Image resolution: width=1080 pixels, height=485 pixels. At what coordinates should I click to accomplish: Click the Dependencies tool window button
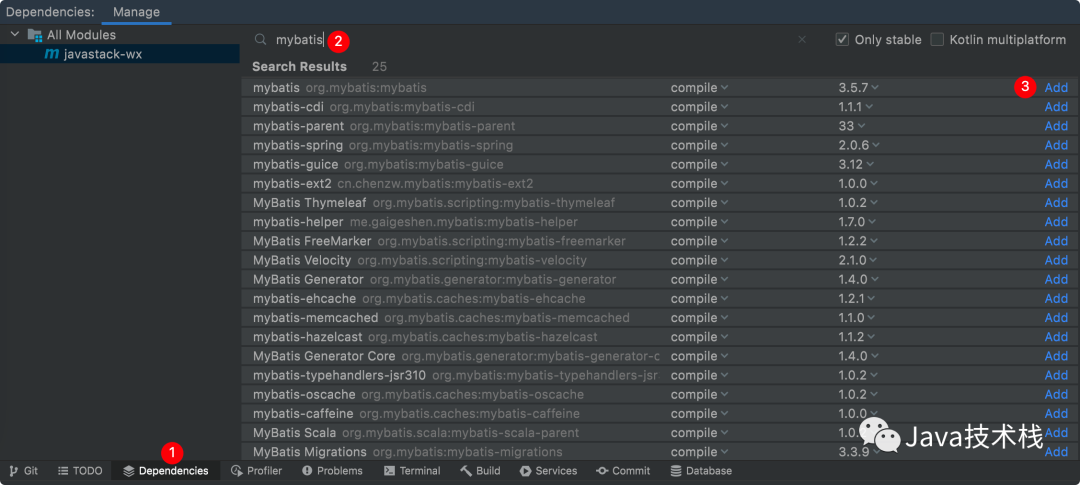(165, 471)
